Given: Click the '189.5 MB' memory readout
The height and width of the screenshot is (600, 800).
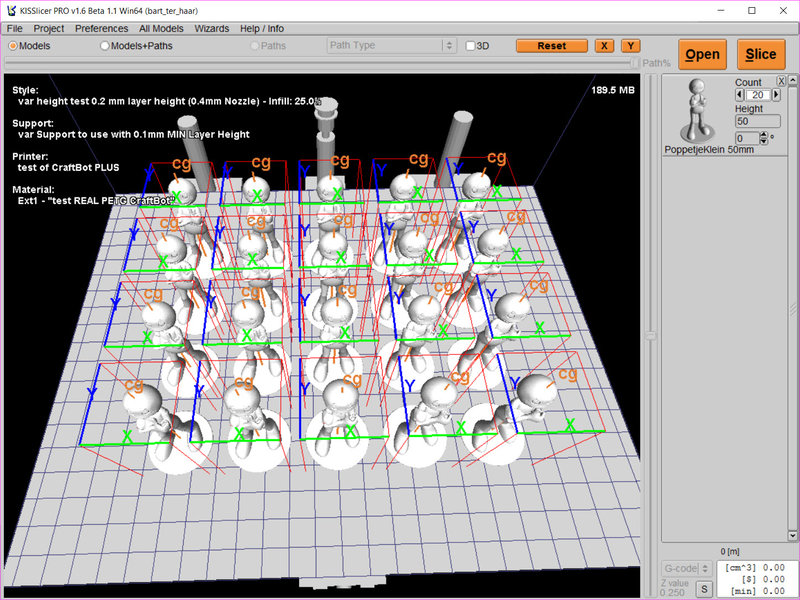Looking at the screenshot, I should click(613, 90).
